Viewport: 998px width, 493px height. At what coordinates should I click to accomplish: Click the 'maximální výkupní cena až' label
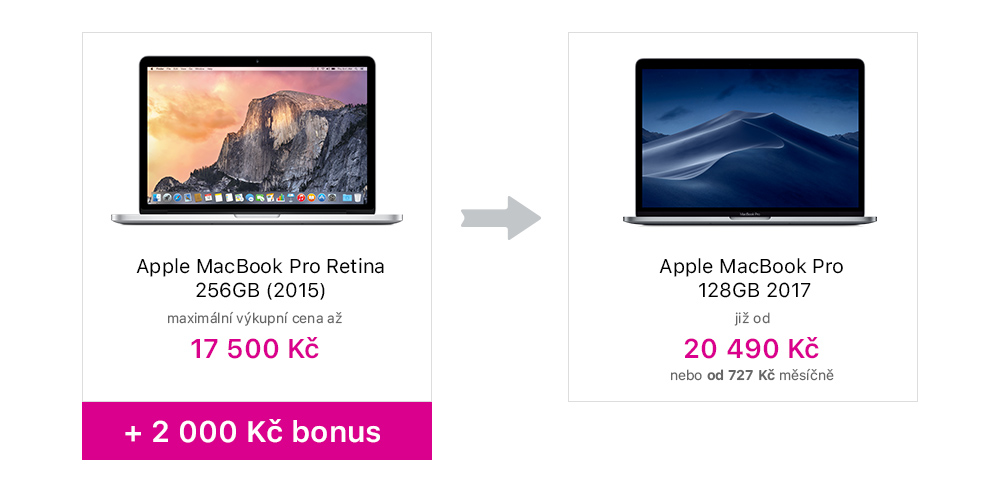(x=255, y=318)
